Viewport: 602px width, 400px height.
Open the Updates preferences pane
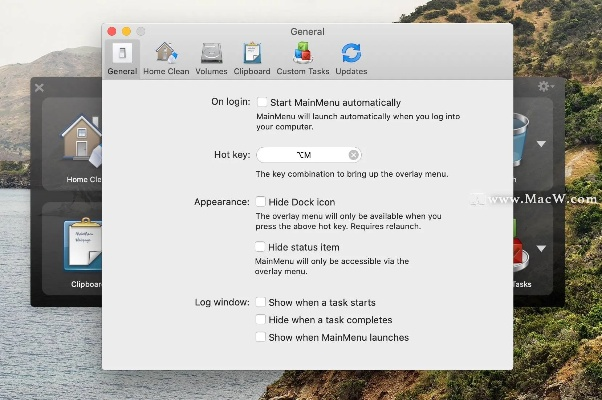(351, 58)
